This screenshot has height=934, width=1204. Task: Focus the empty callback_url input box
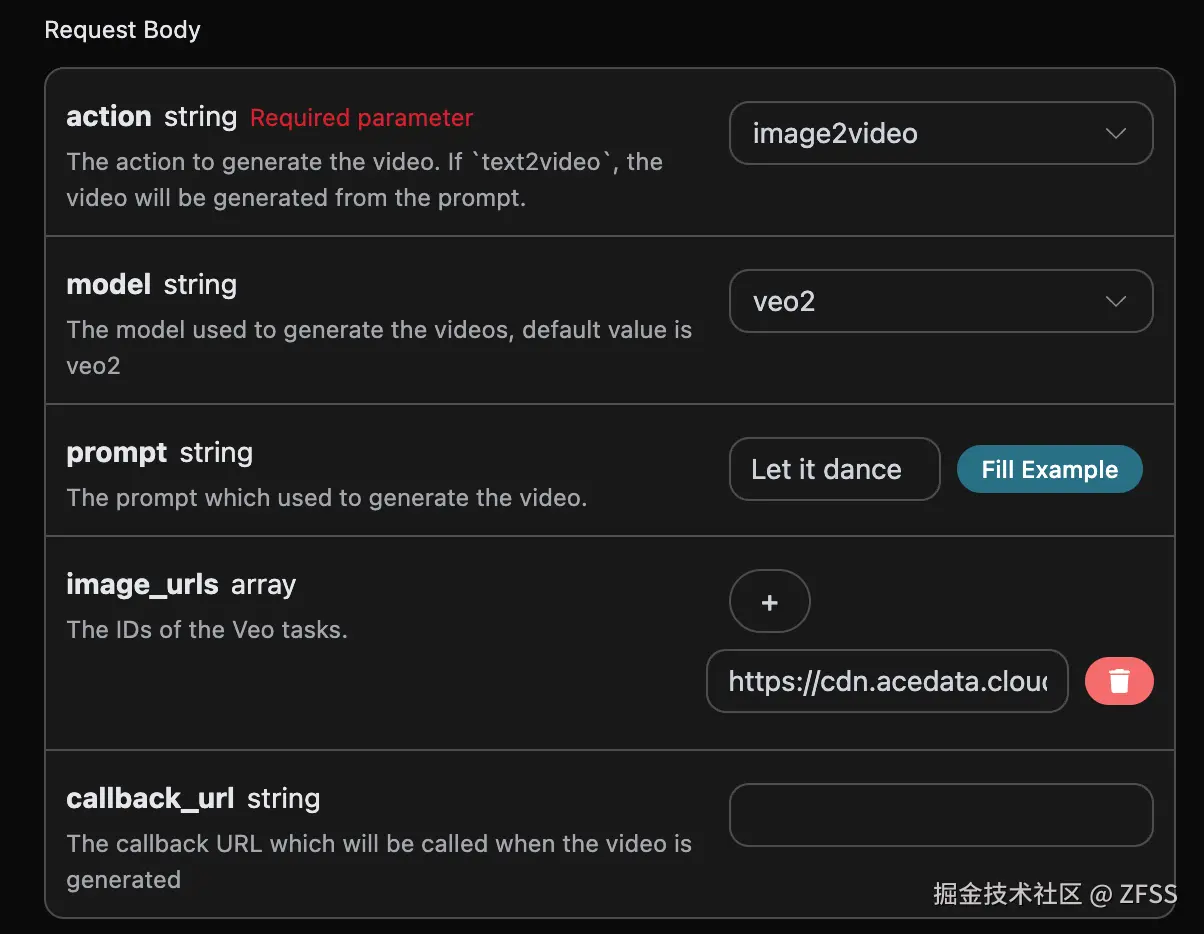click(x=940, y=815)
